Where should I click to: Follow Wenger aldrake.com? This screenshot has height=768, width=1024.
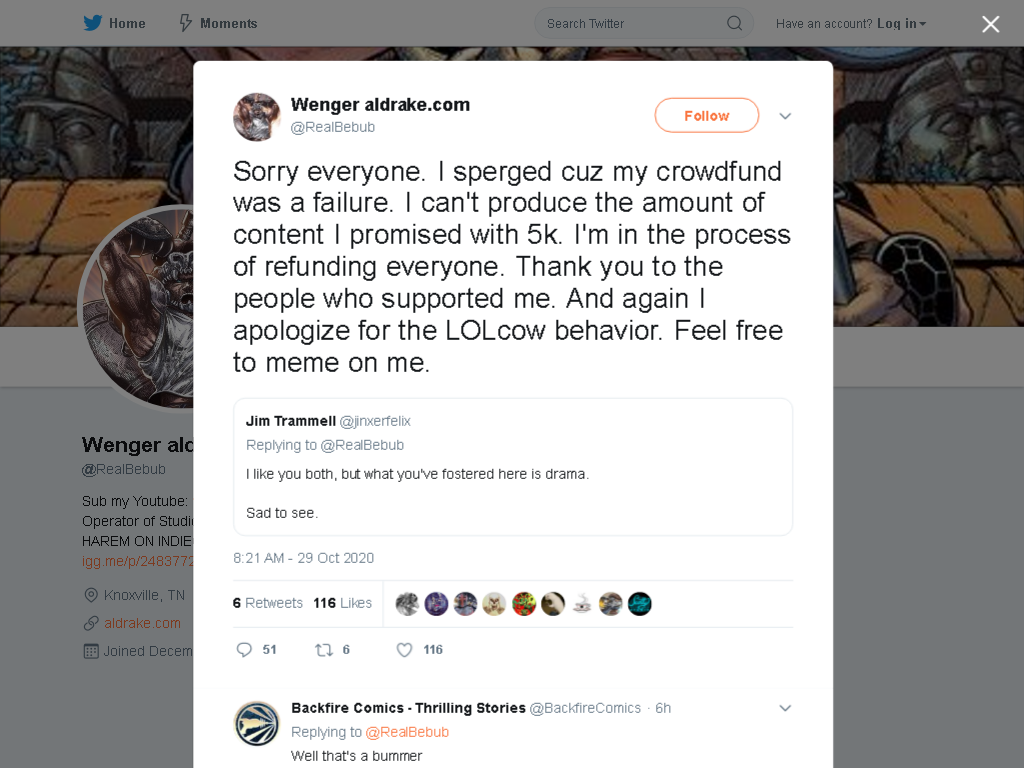(x=707, y=116)
